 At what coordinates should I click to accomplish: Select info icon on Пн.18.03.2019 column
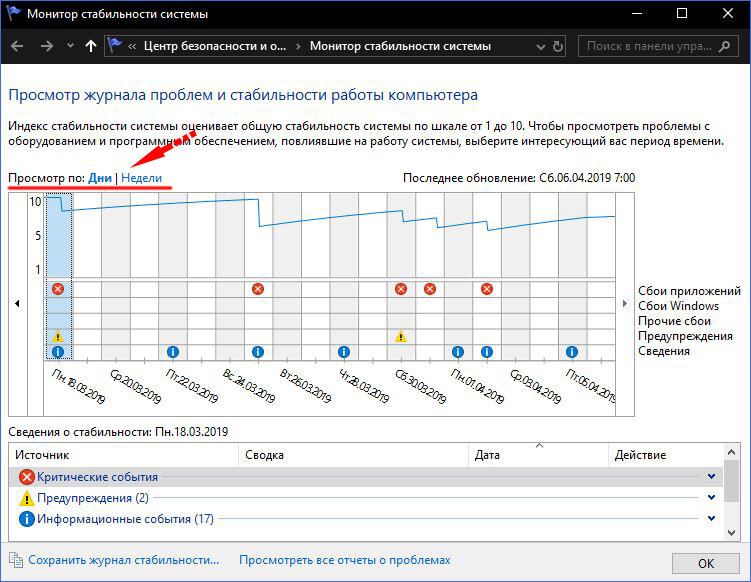click(x=58, y=352)
